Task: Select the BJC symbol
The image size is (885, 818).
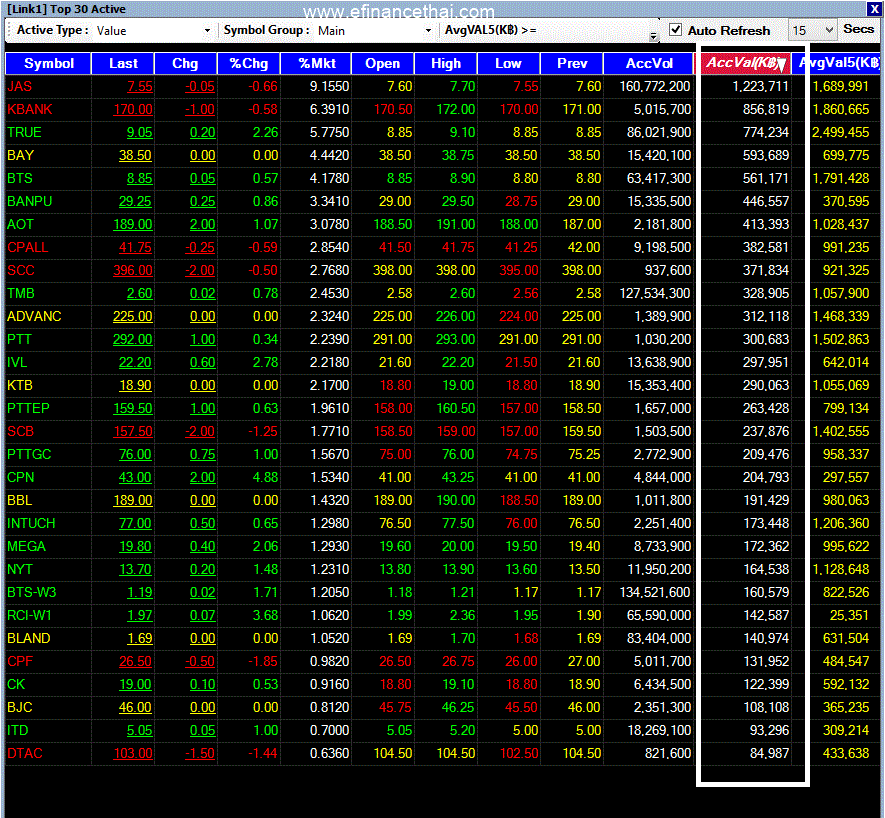Action: (x=20, y=707)
